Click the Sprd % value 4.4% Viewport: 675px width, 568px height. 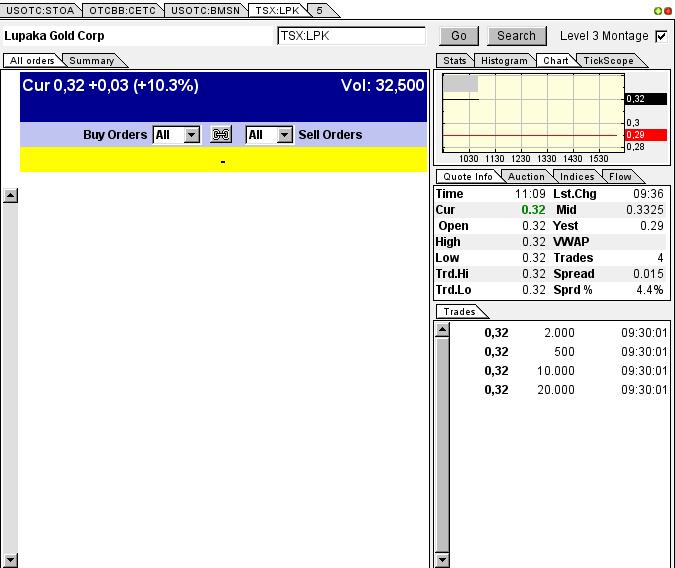[650, 290]
